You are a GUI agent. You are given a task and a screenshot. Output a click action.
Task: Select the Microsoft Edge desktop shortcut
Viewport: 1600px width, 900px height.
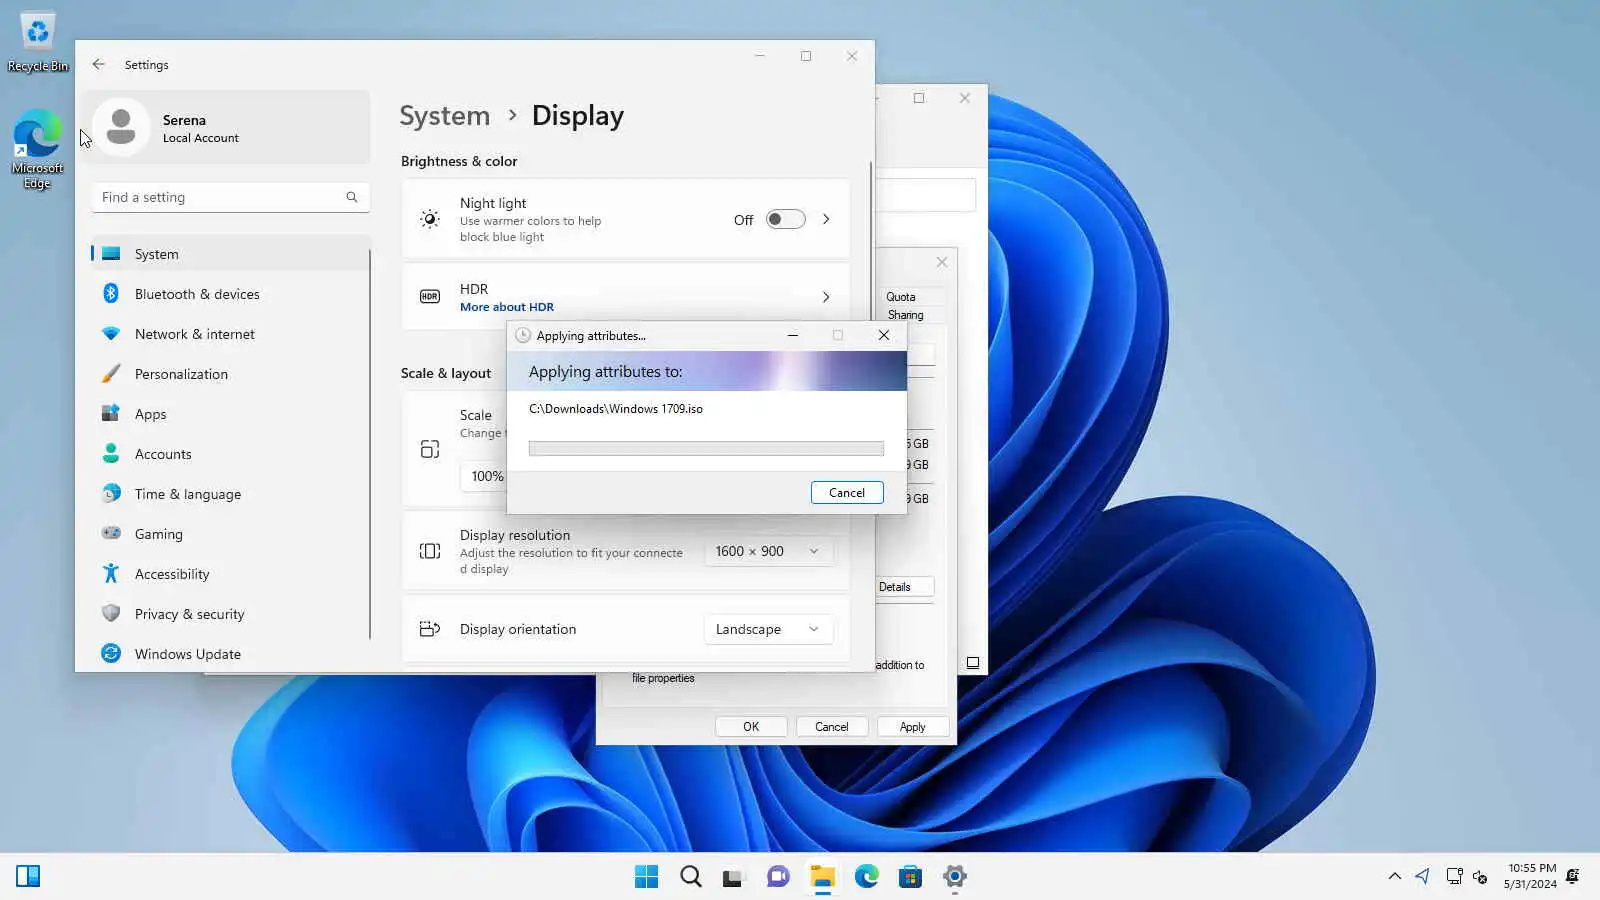coord(37,149)
